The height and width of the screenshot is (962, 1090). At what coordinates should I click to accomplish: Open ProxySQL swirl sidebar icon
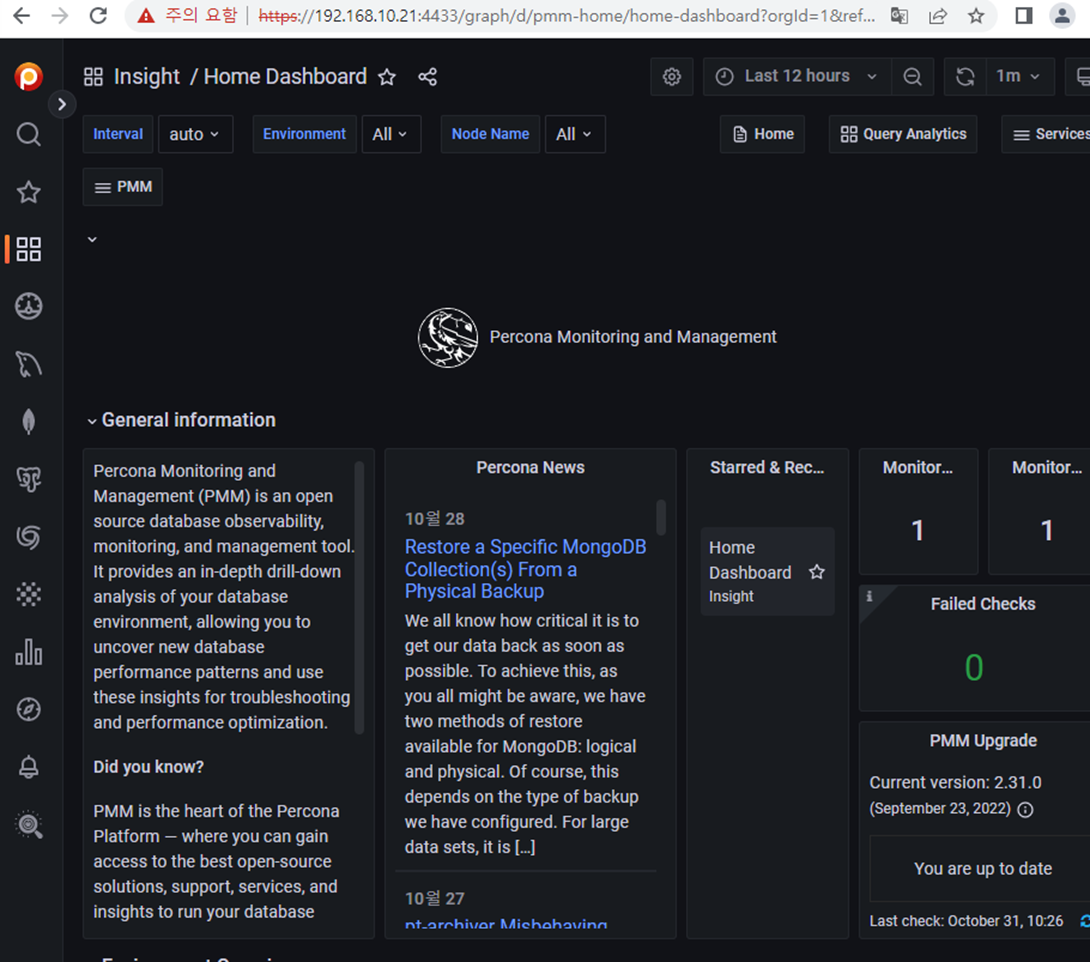point(29,537)
